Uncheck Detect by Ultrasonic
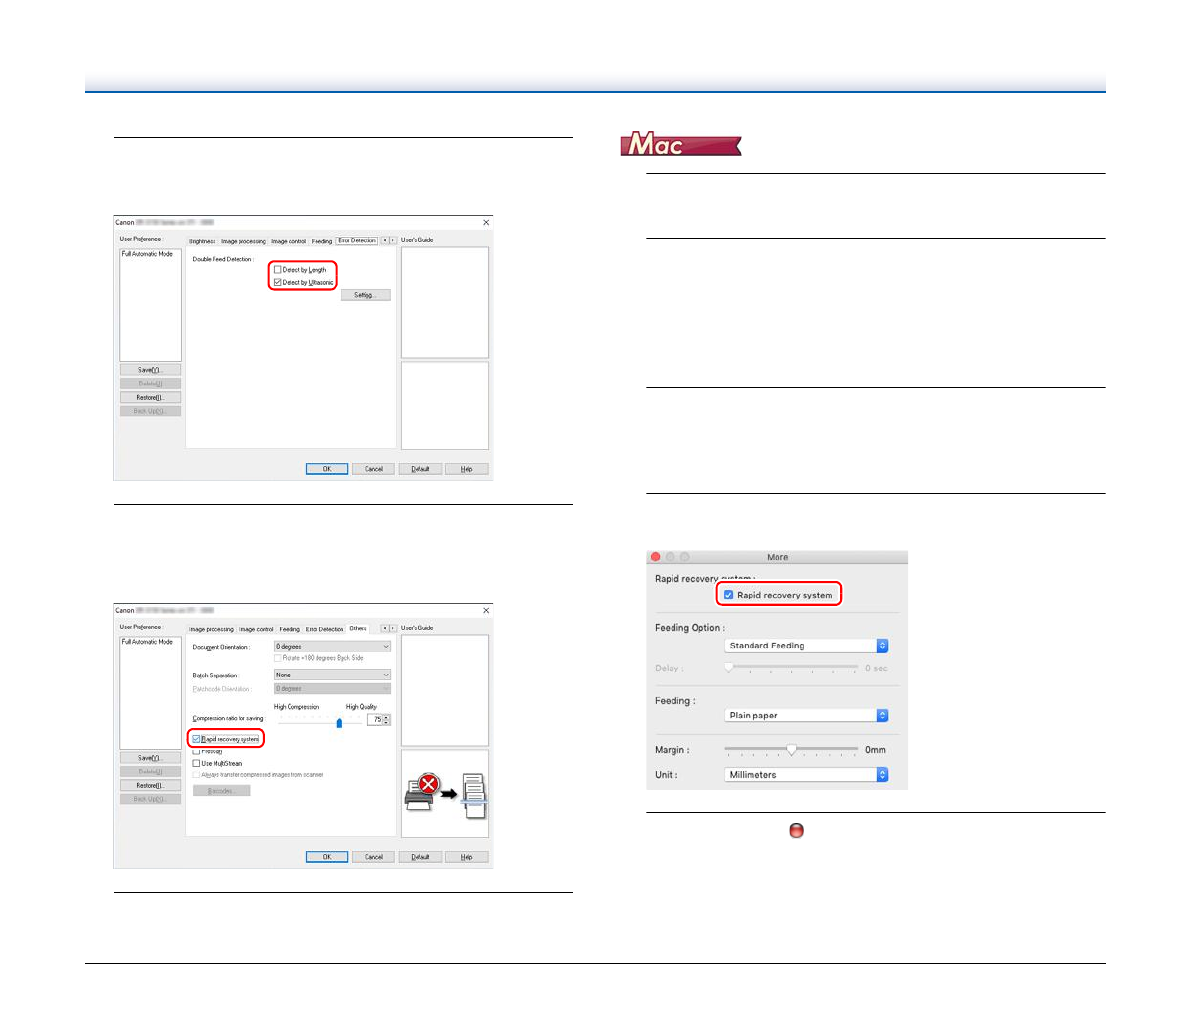Screen dimensions: 1190x1020 click(278, 283)
